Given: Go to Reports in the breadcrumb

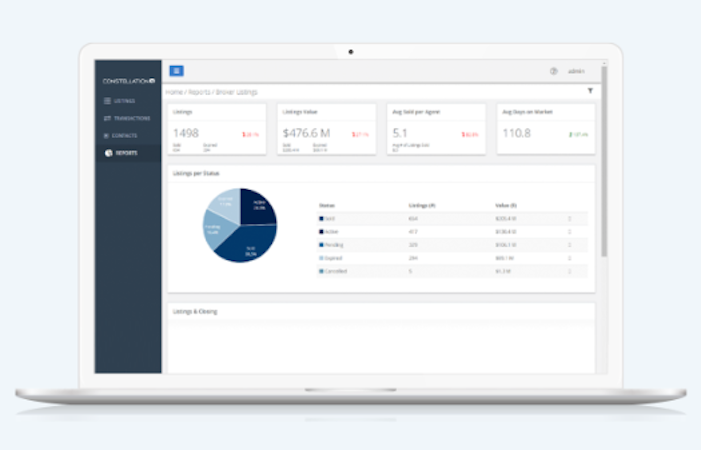Looking at the screenshot, I should tap(199, 92).
